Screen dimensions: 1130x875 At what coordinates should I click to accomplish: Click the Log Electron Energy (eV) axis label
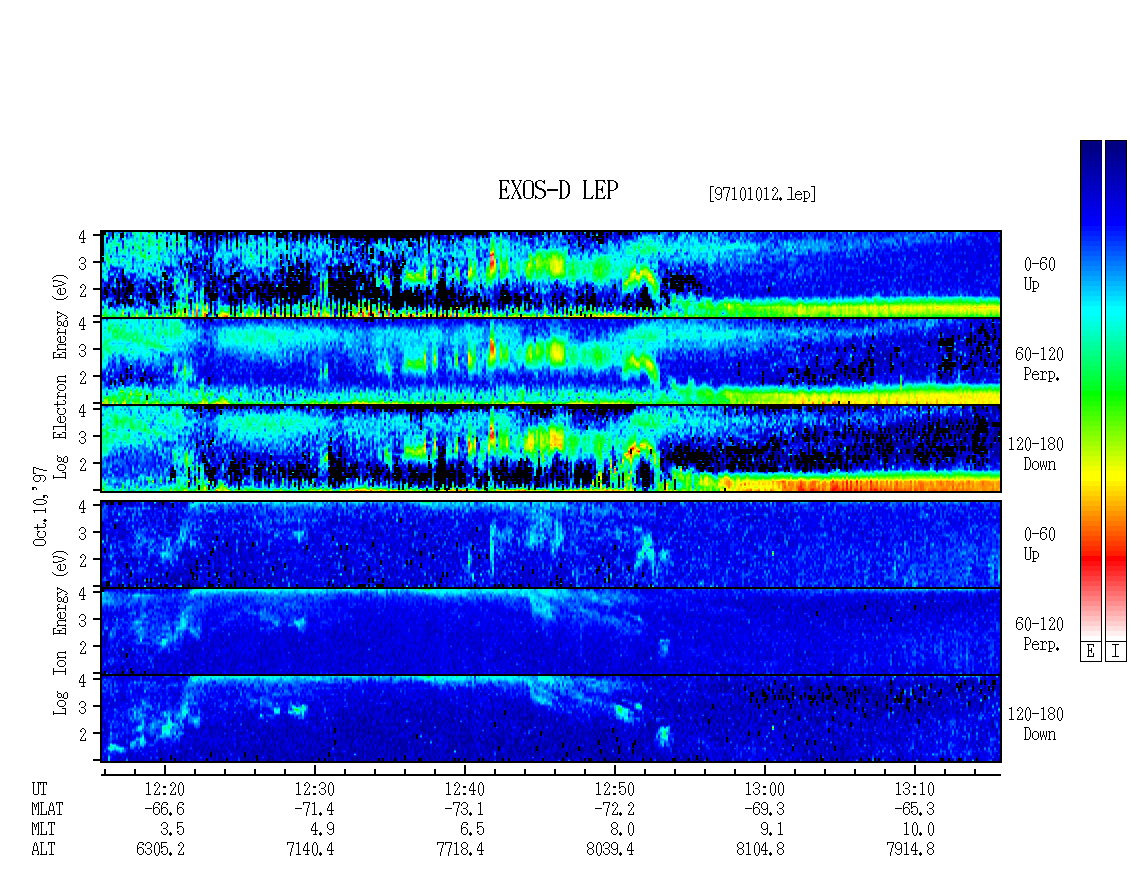61,375
